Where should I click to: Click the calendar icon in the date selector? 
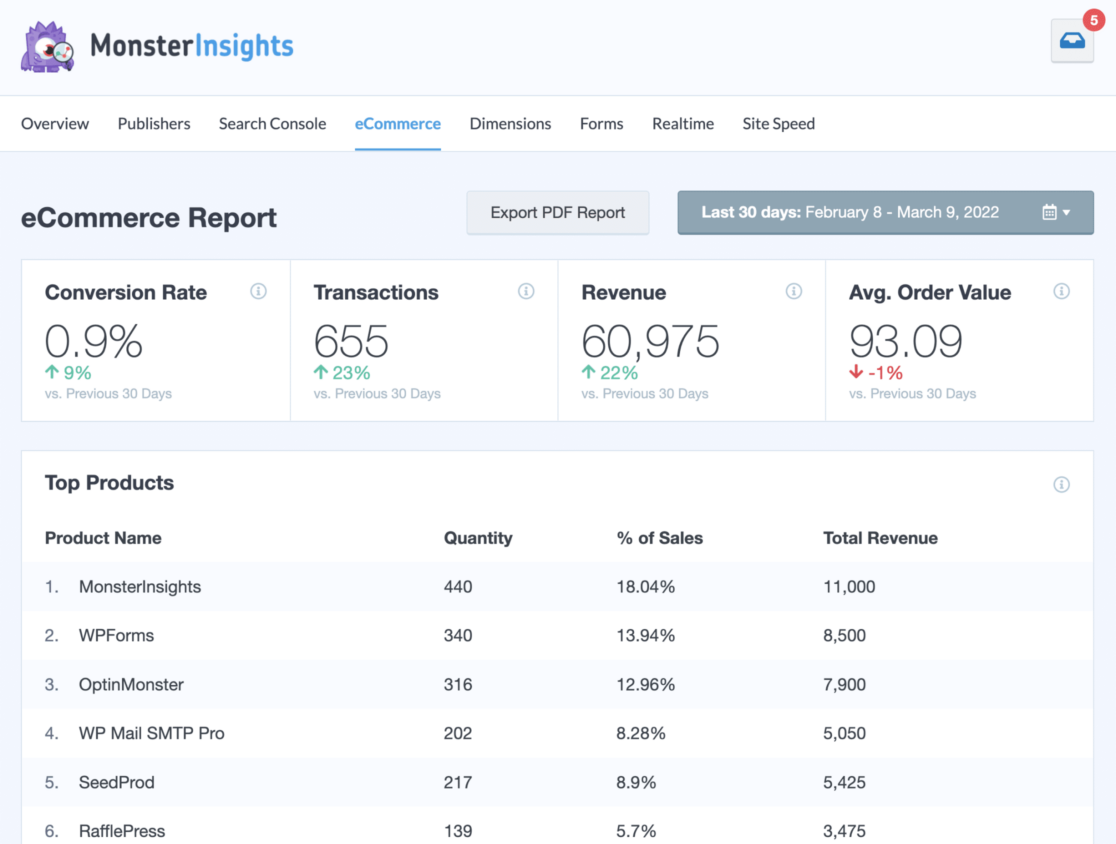click(1051, 212)
